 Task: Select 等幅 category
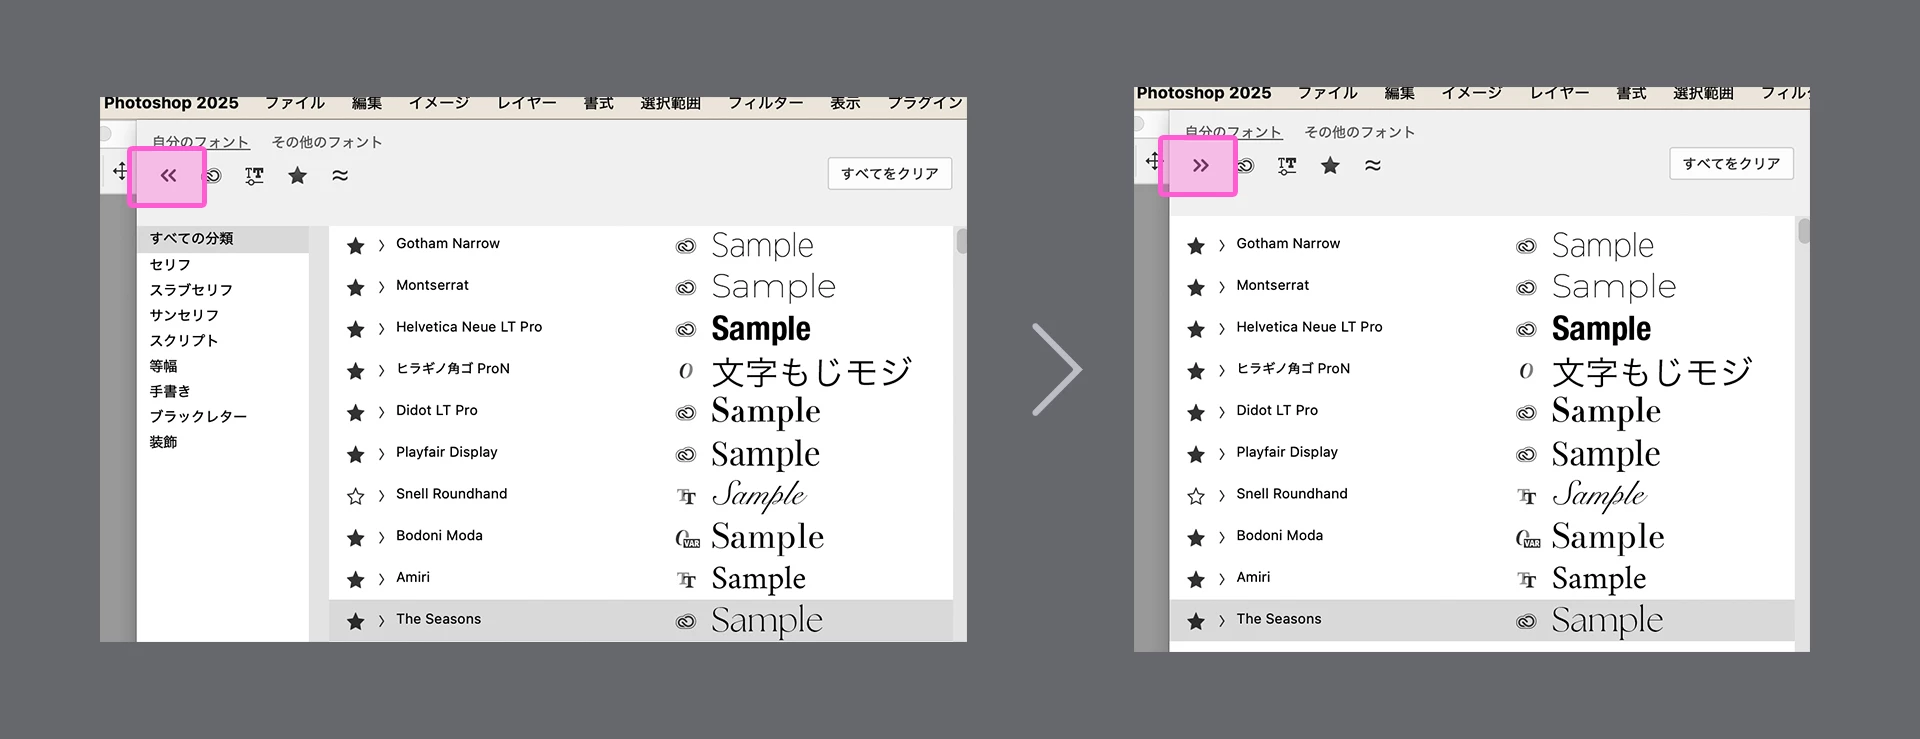coord(163,366)
